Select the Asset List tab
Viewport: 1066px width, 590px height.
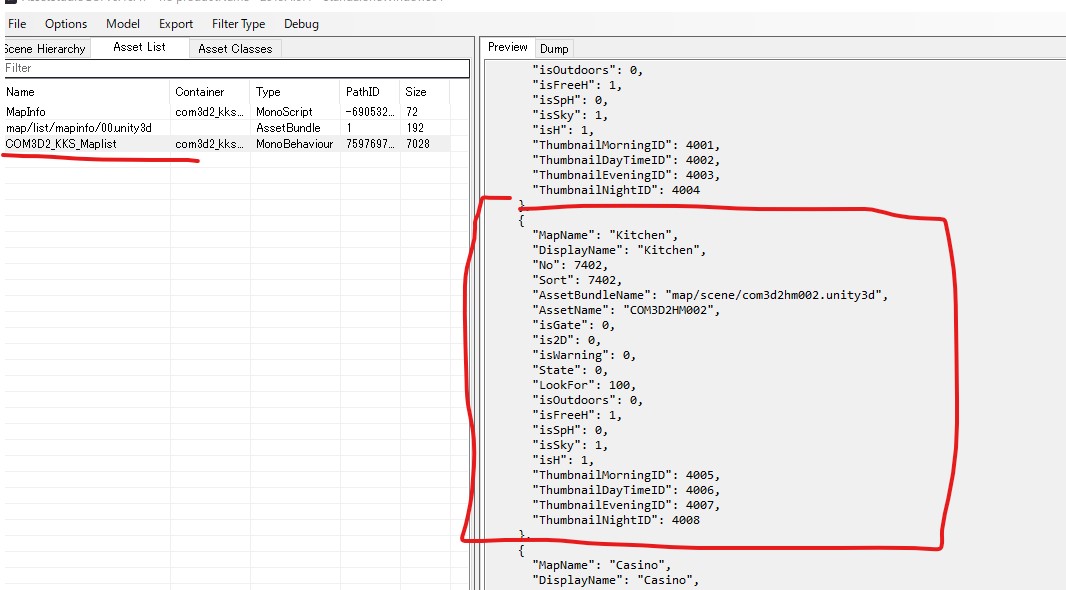click(139, 47)
